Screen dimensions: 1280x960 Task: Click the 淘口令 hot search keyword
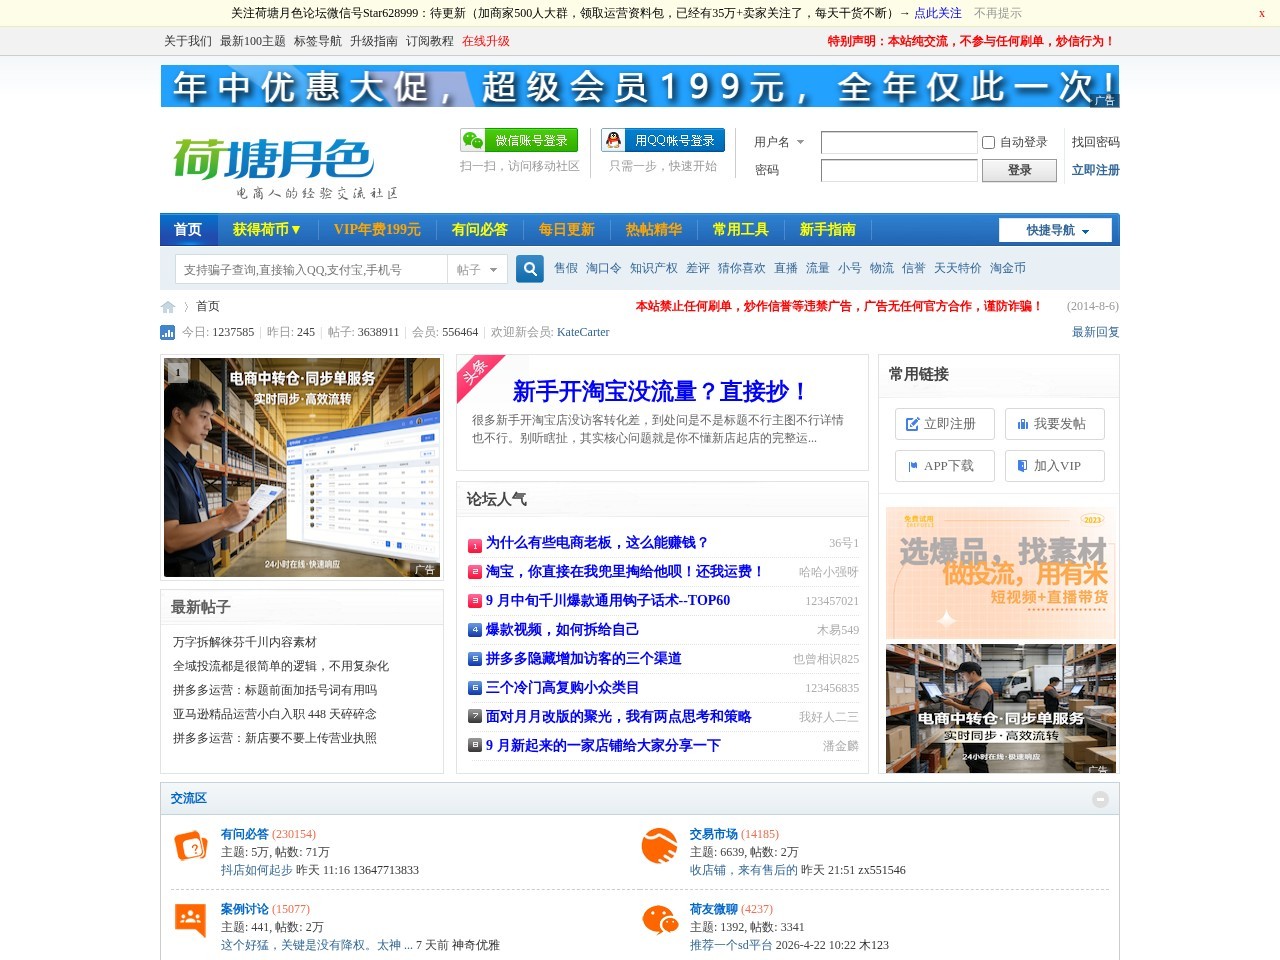(x=604, y=268)
